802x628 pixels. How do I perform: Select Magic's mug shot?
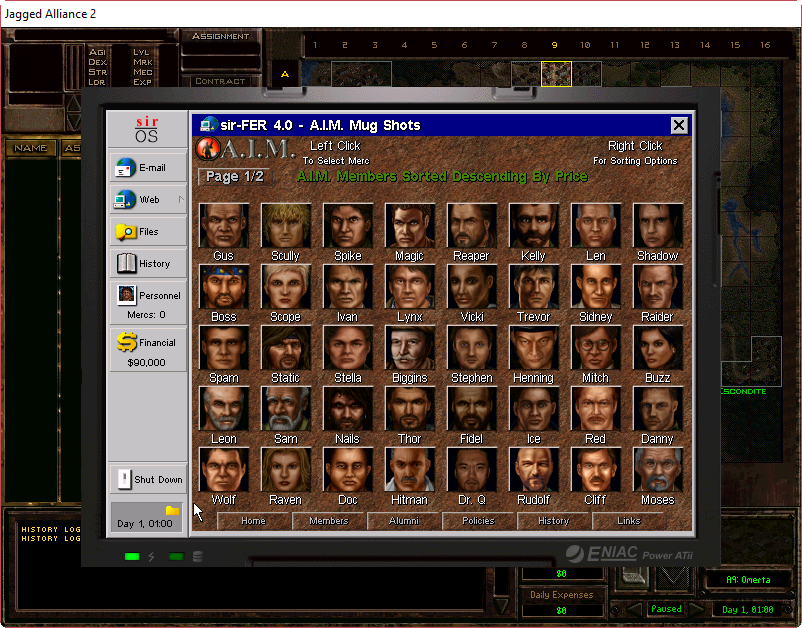(x=410, y=226)
